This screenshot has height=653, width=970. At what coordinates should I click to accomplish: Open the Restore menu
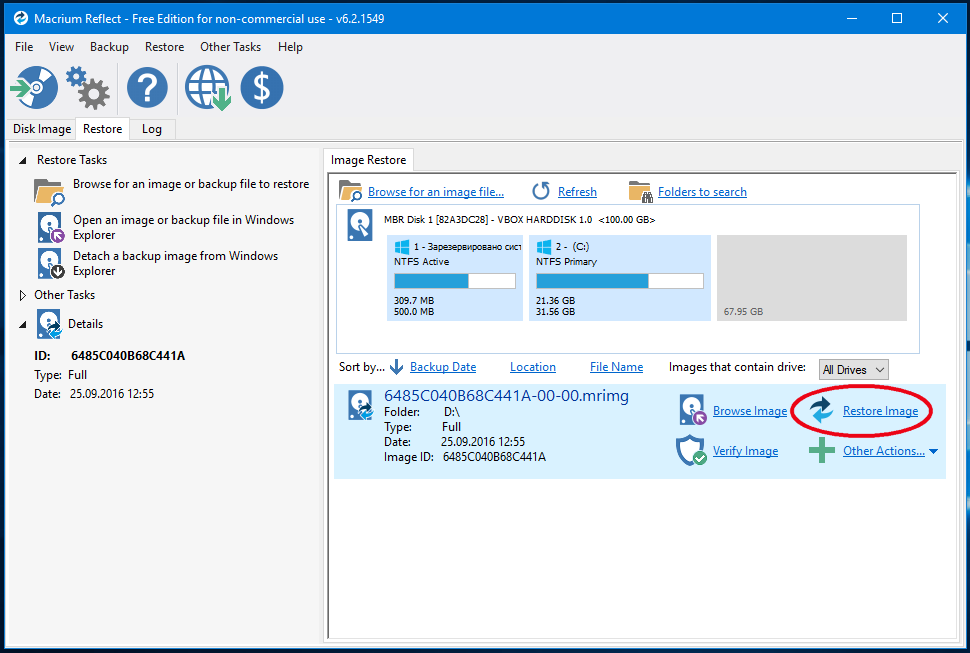pos(165,47)
